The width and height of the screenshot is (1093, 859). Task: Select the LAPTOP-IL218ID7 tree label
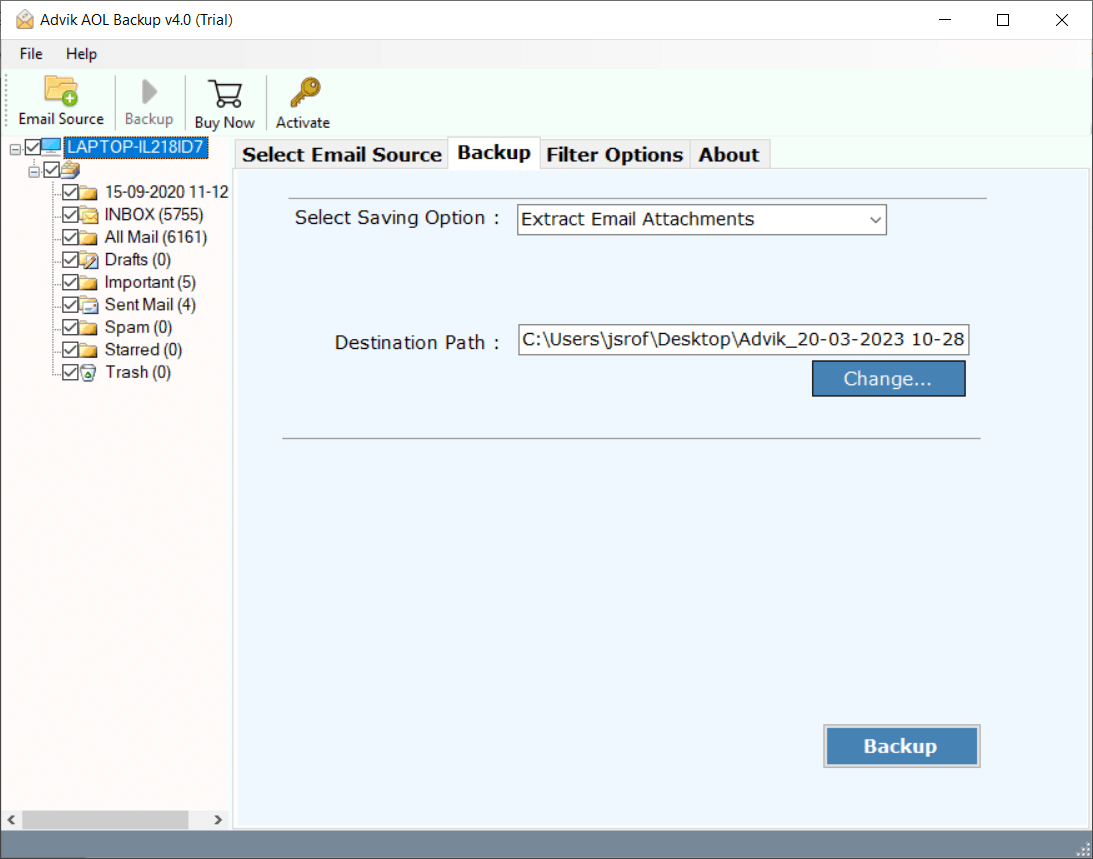click(135, 147)
